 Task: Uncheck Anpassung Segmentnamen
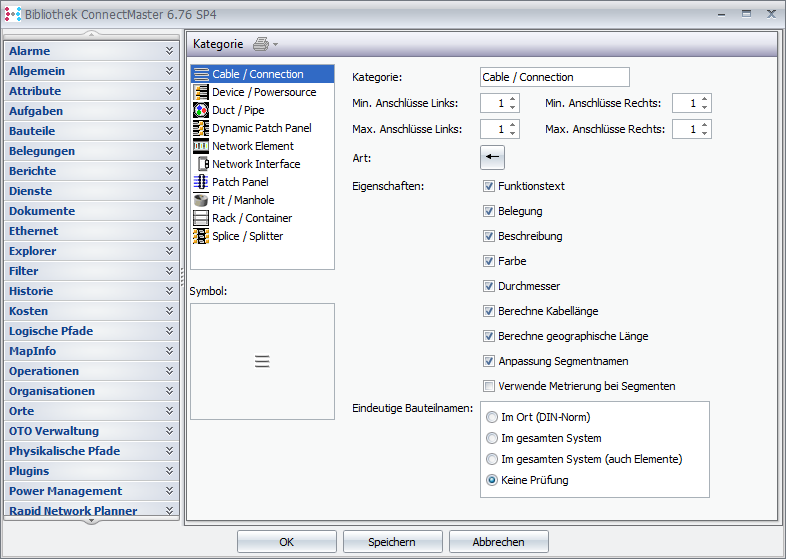pyautogui.click(x=489, y=361)
